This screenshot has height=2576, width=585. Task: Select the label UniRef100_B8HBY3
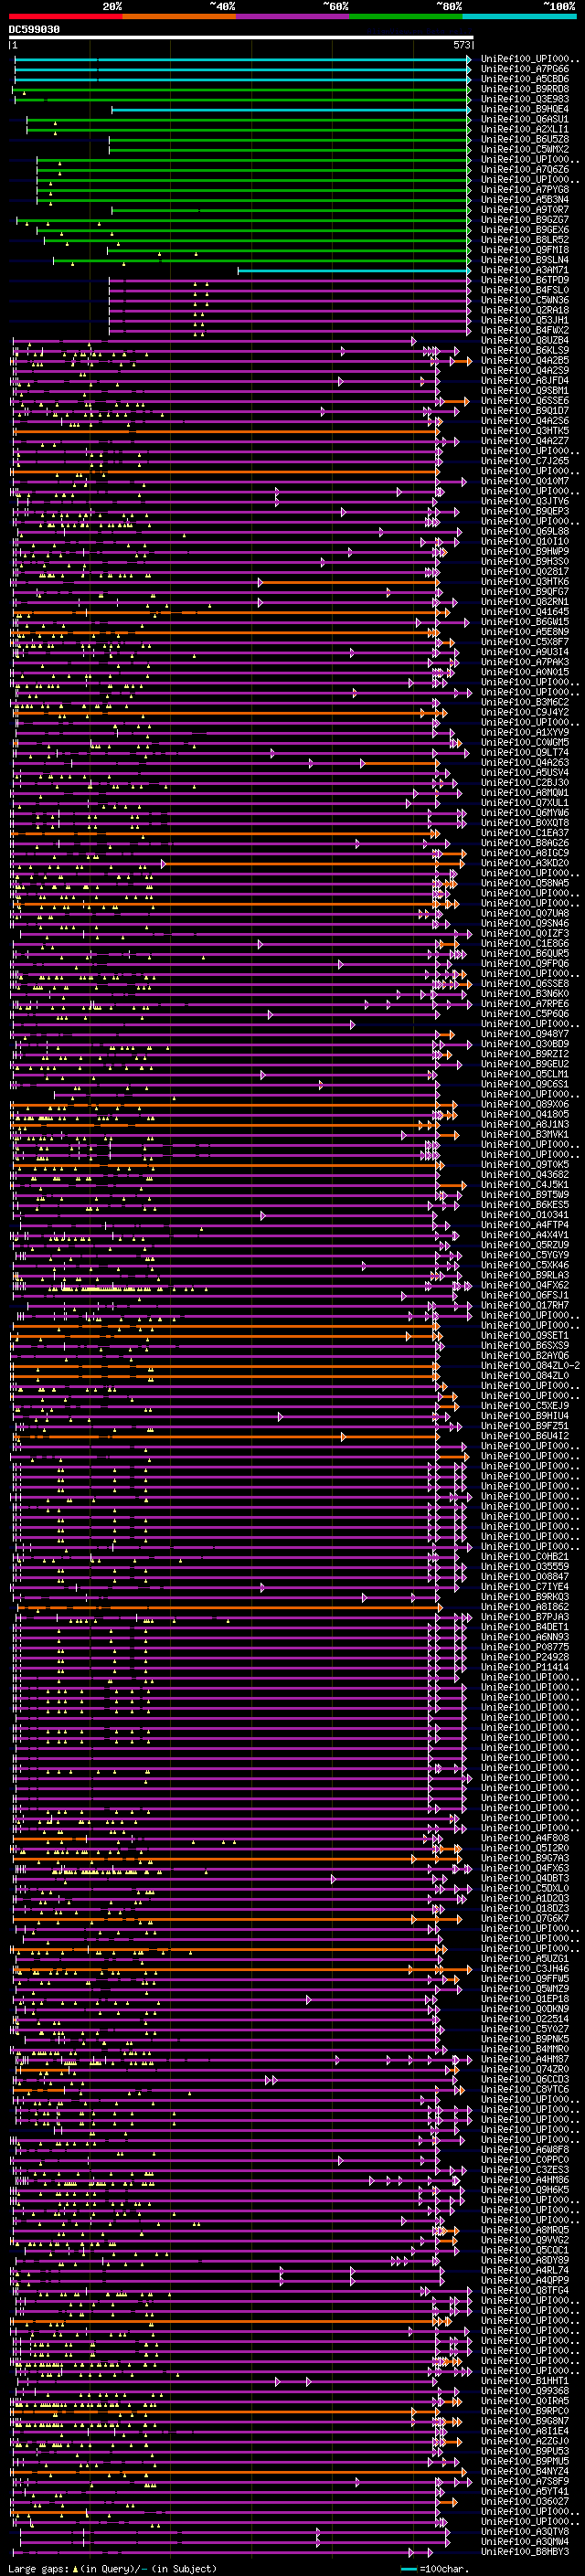[x=525, y=2551]
